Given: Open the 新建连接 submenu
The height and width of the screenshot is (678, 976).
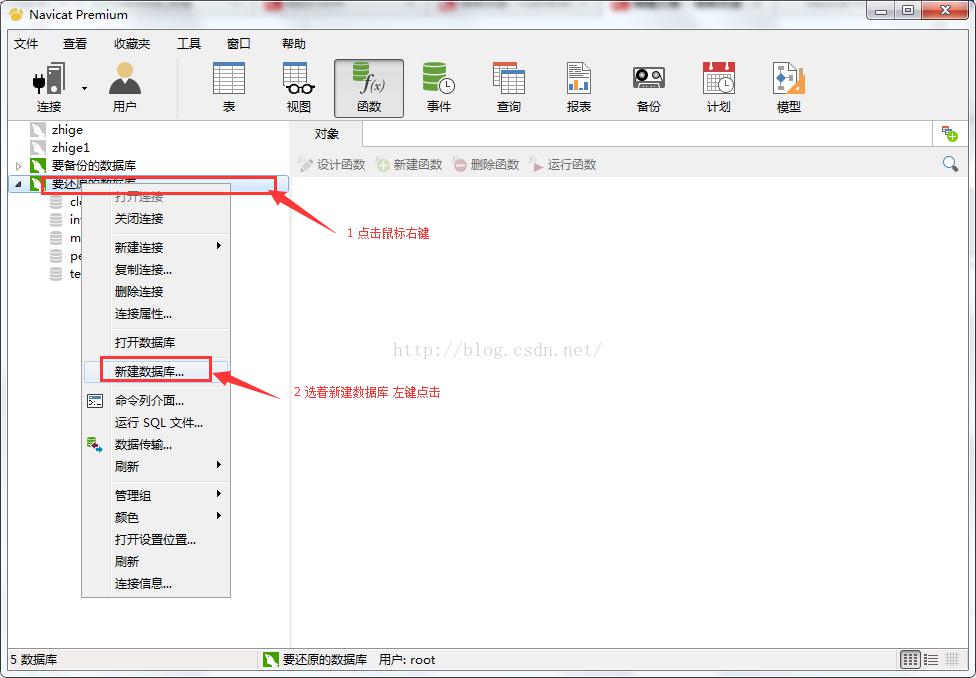Looking at the screenshot, I should tap(156, 247).
